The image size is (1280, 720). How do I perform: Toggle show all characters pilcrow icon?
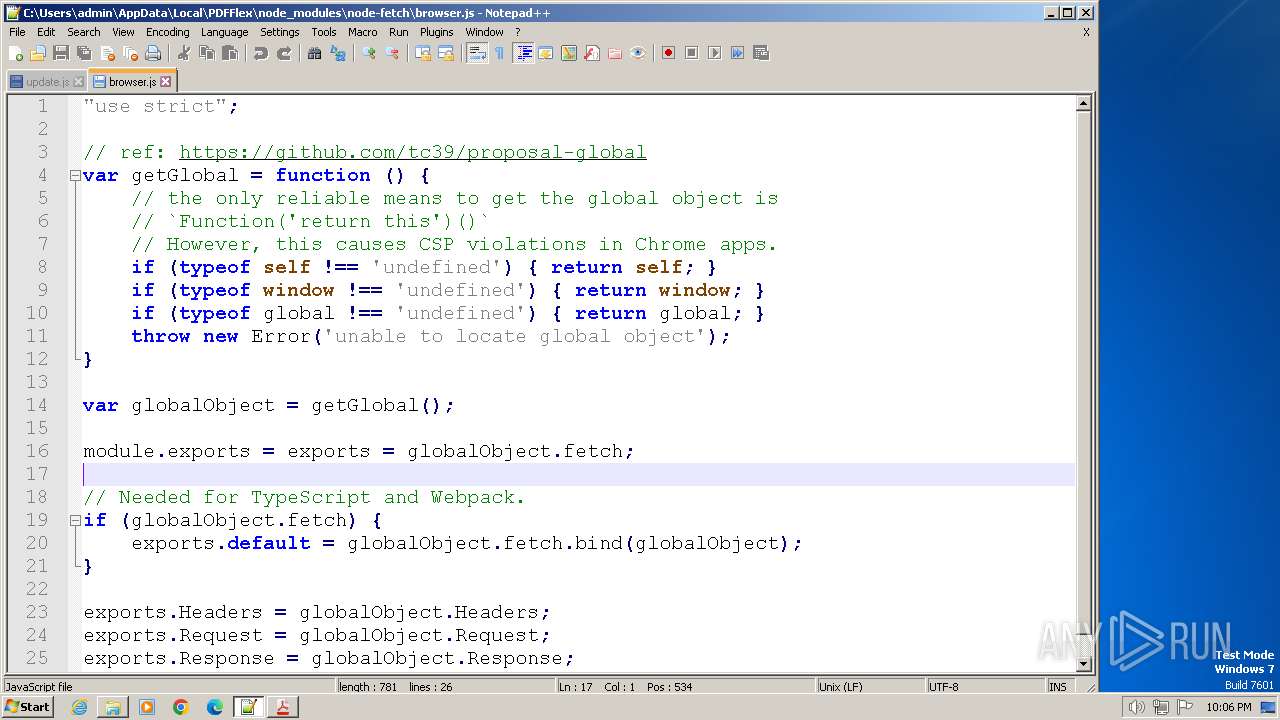(499, 53)
